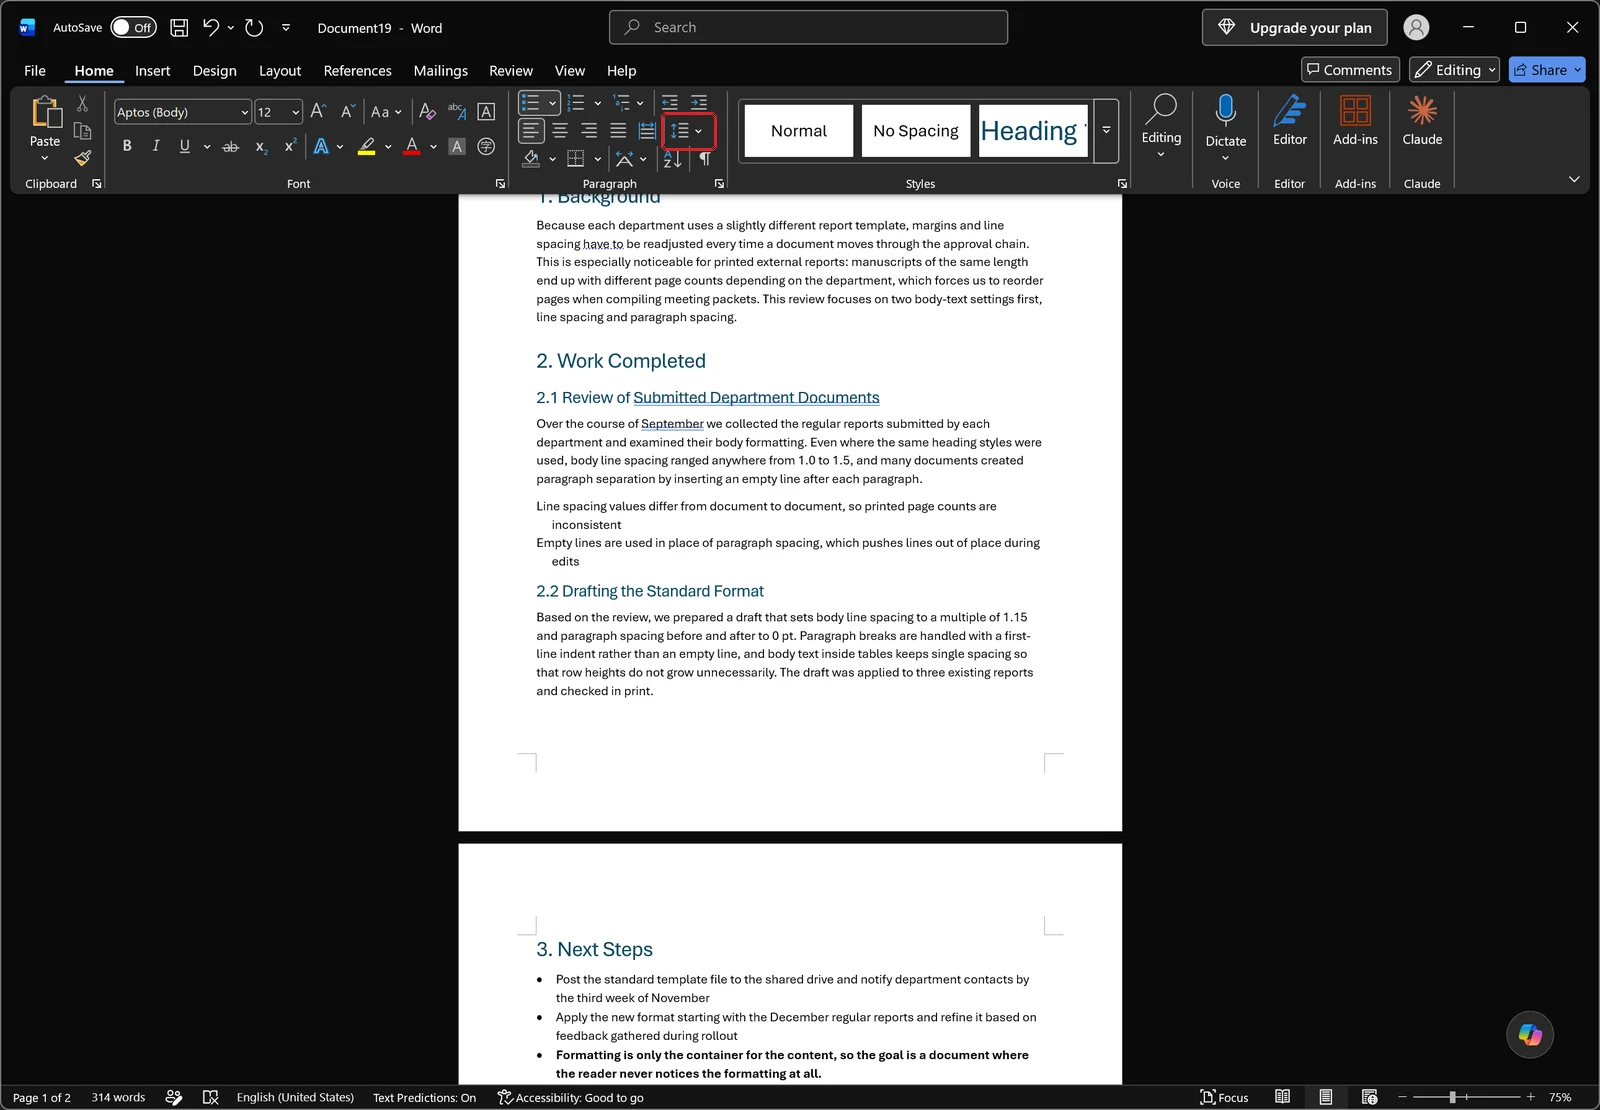Screen dimensions: 1600x1110
Task: Copy selection using the Copy icon
Action: (x=82, y=131)
